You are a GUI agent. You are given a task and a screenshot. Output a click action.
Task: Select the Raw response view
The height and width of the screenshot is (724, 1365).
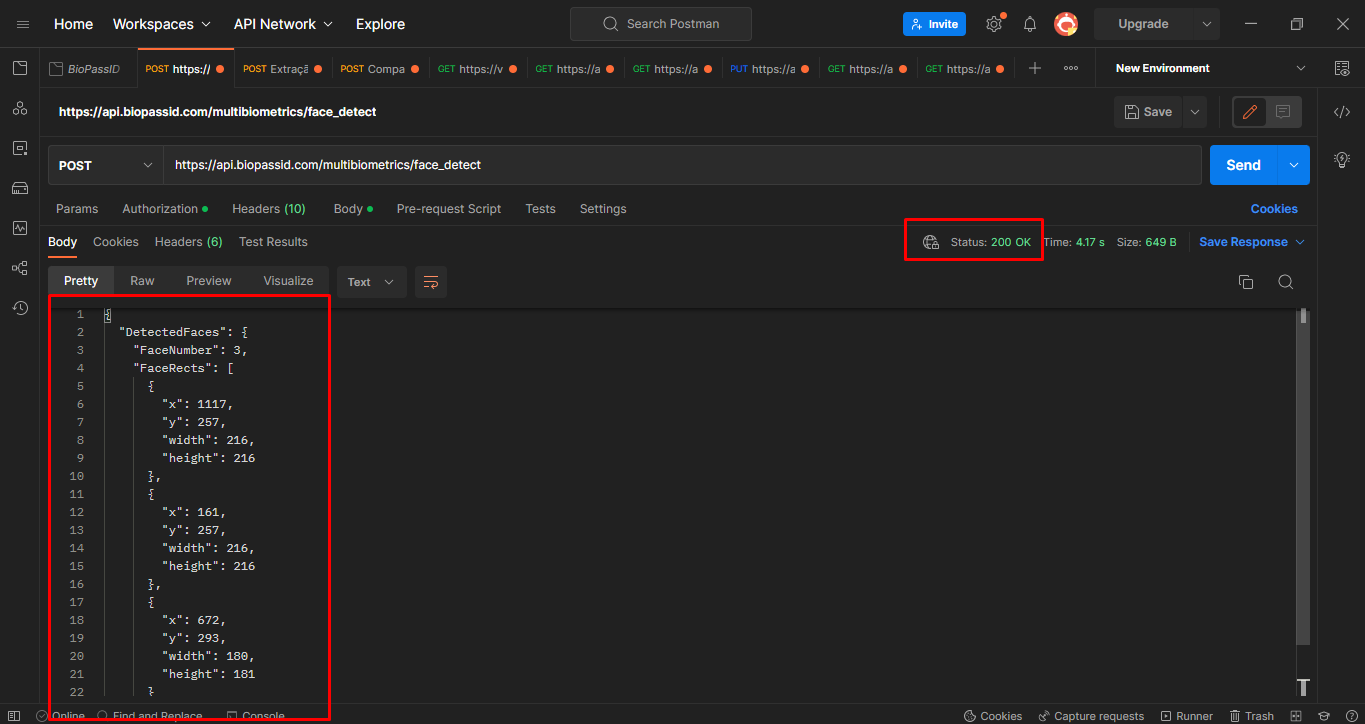pos(142,281)
